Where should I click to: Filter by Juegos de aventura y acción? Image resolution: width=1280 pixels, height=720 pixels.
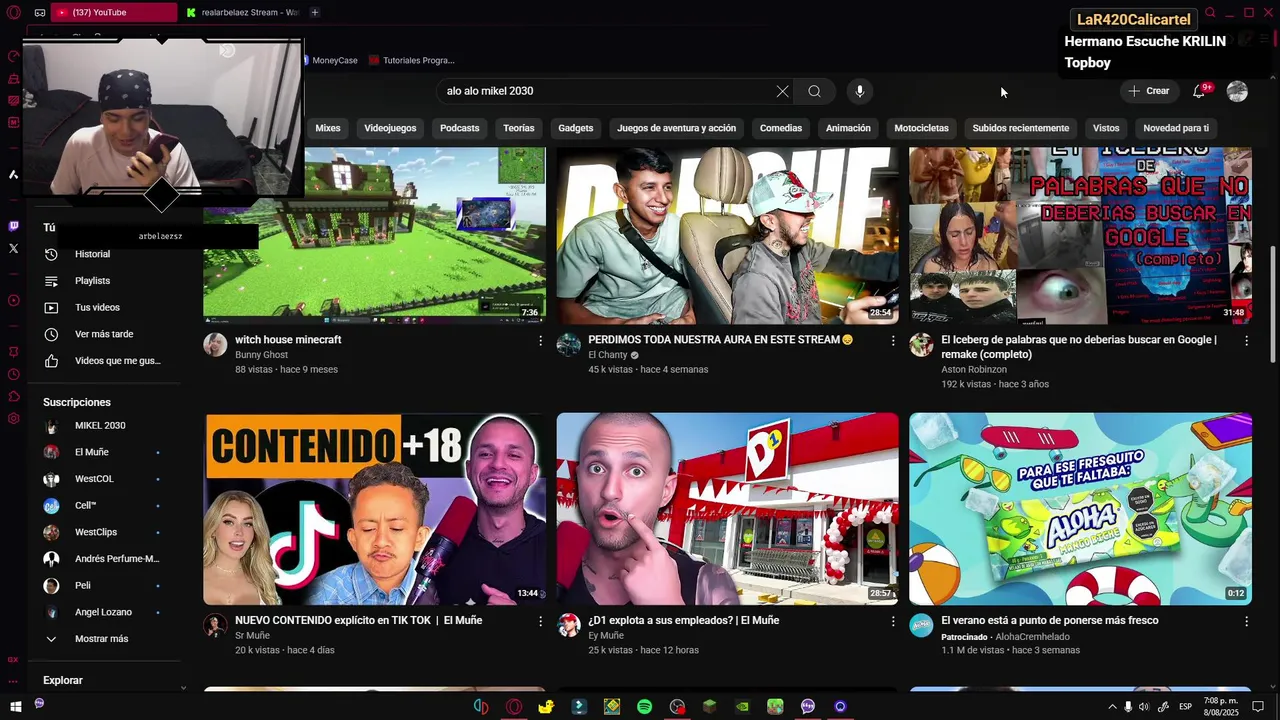tap(676, 128)
